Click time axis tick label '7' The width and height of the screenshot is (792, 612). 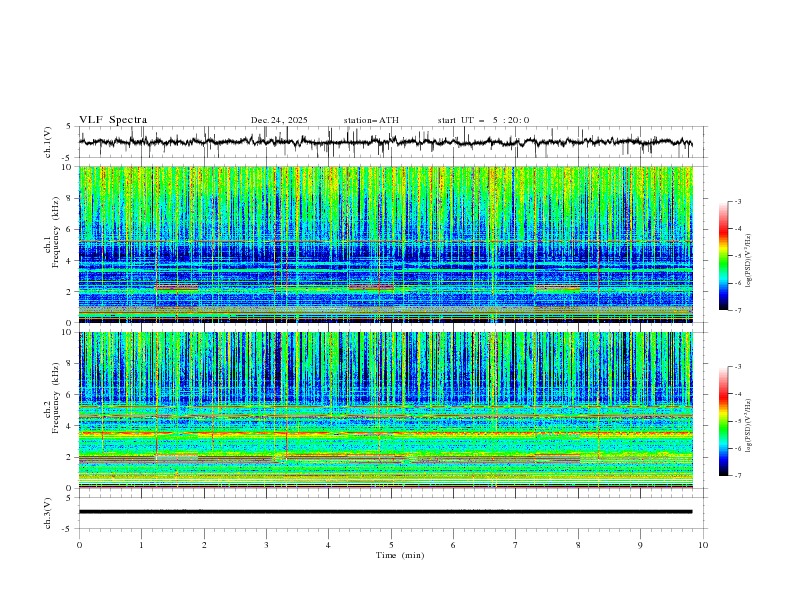pyautogui.click(x=516, y=545)
